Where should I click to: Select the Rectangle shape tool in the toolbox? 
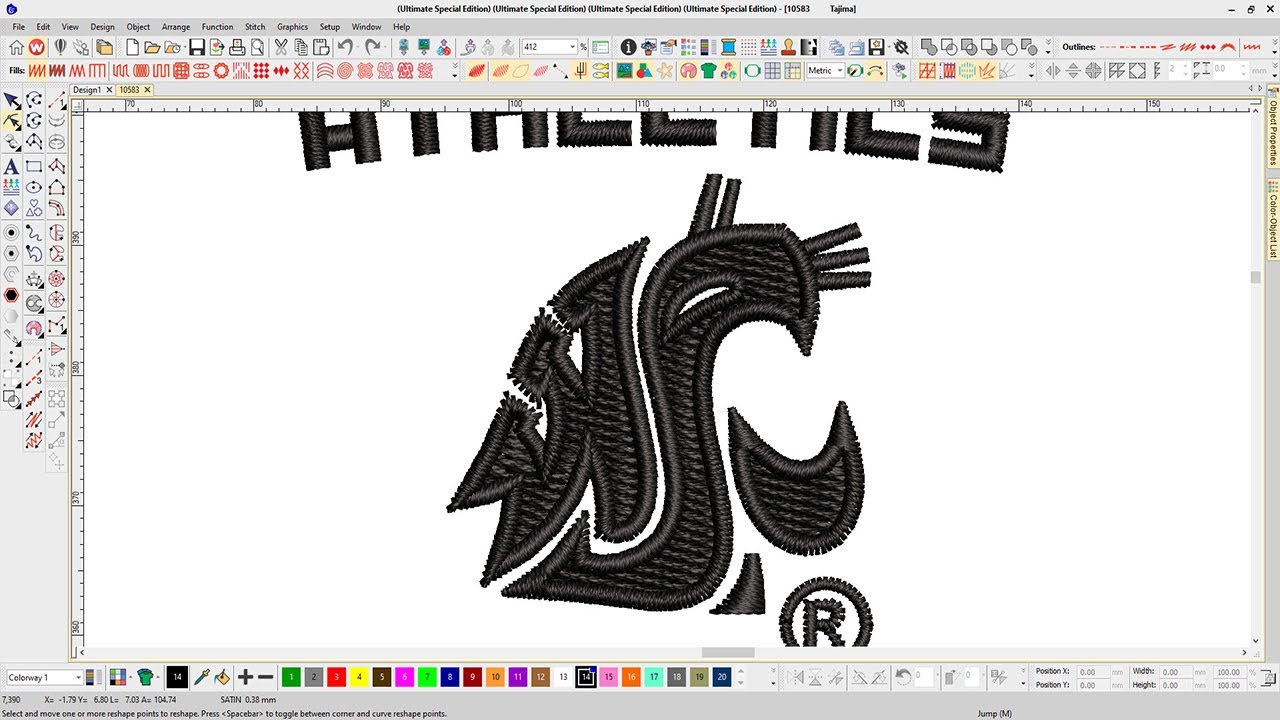pos(34,166)
